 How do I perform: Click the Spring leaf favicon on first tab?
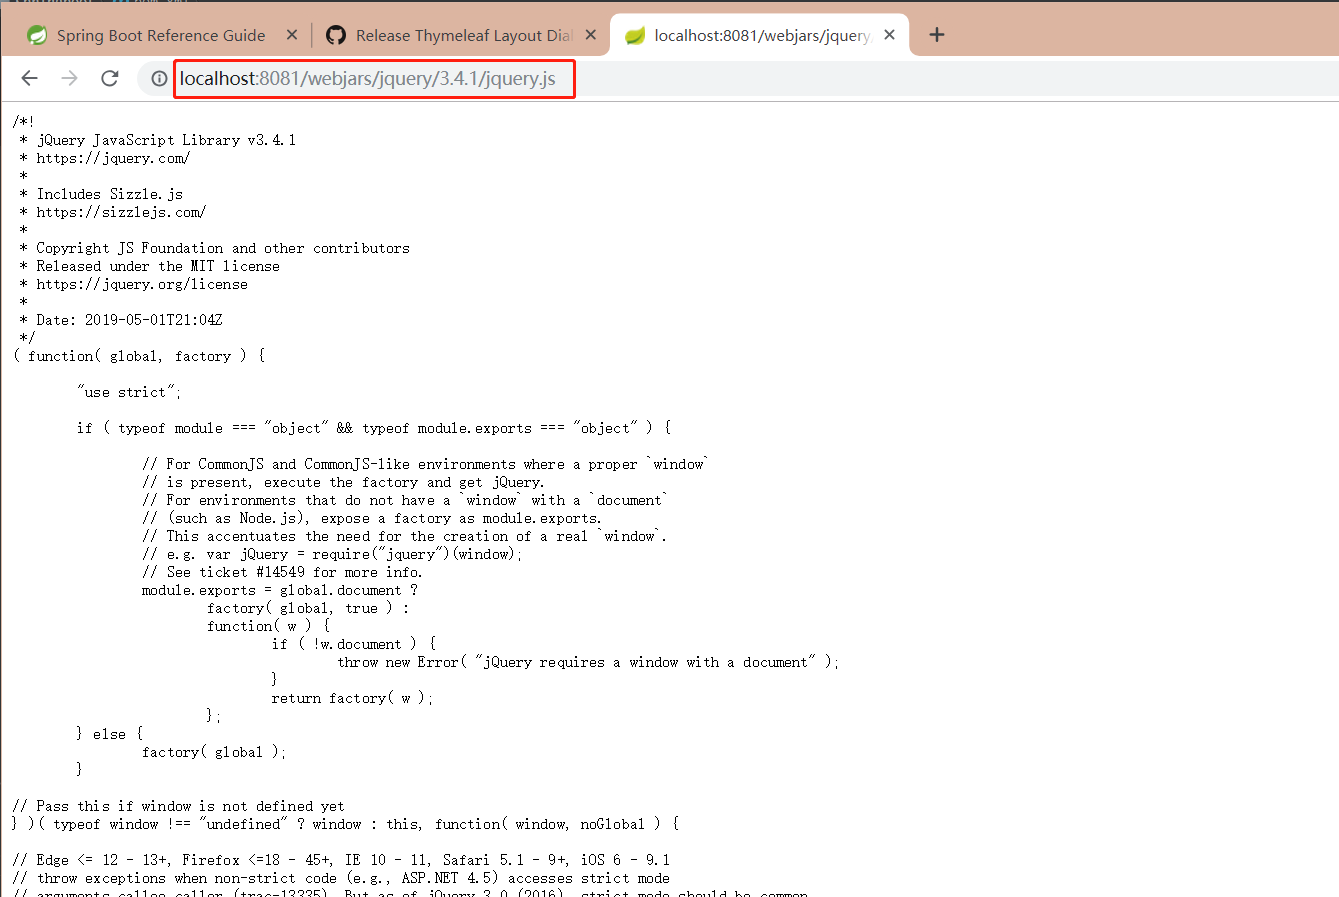click(x=37, y=35)
